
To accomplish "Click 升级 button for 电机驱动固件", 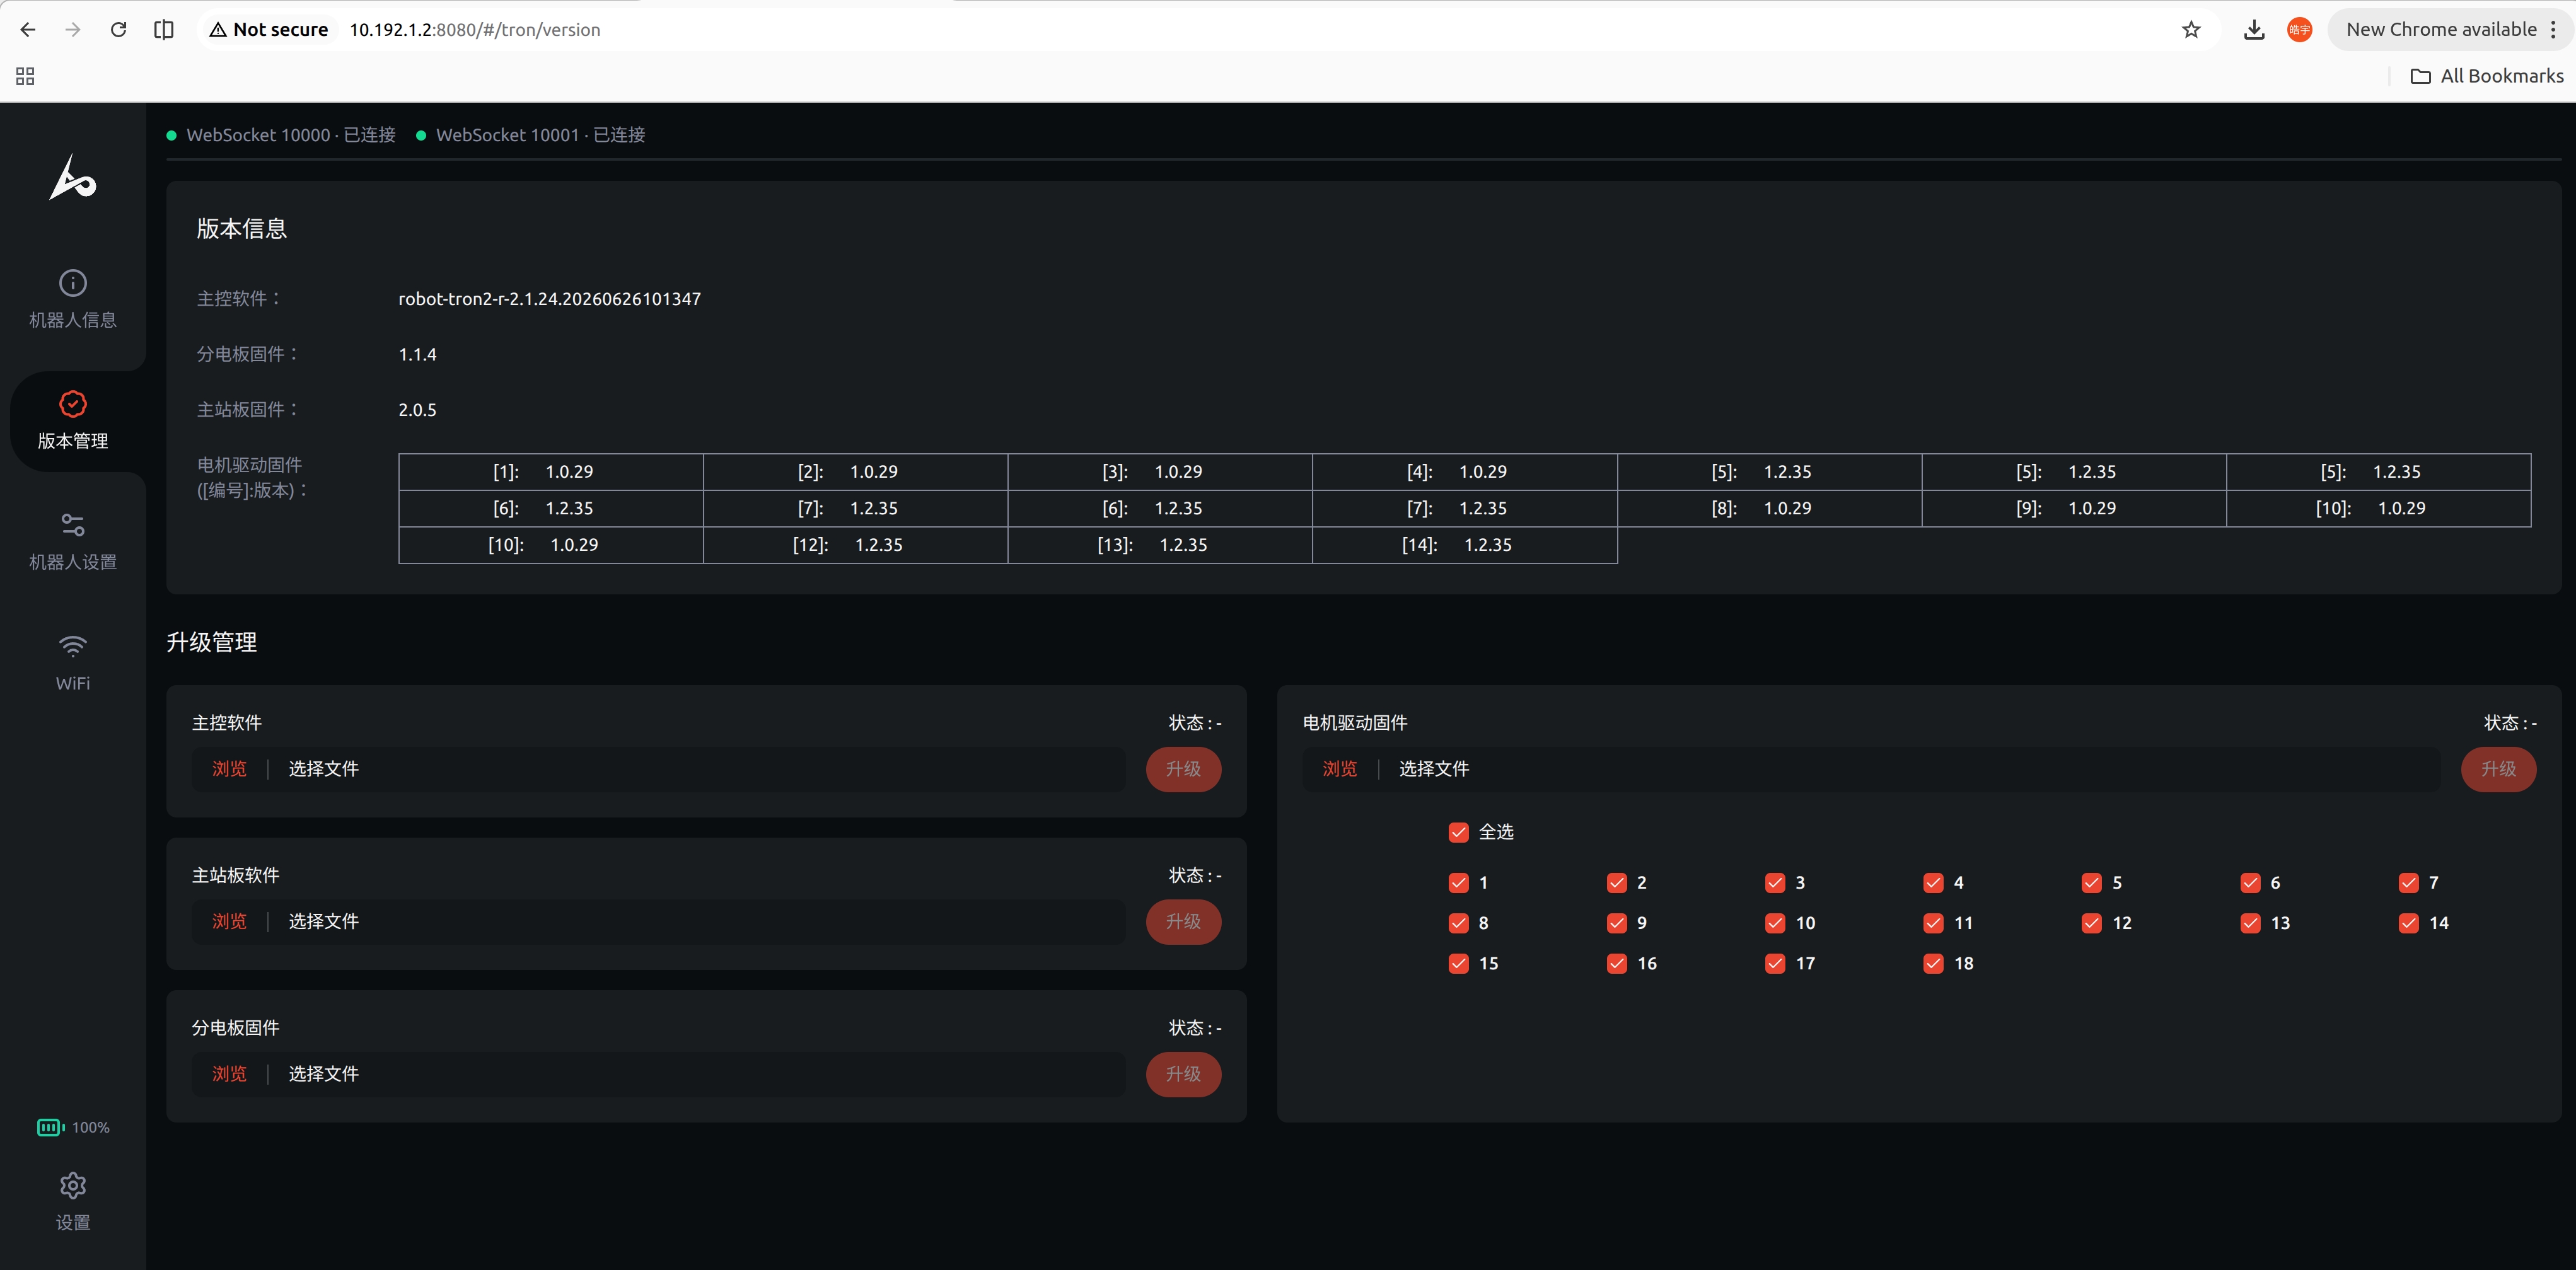I will point(2498,769).
